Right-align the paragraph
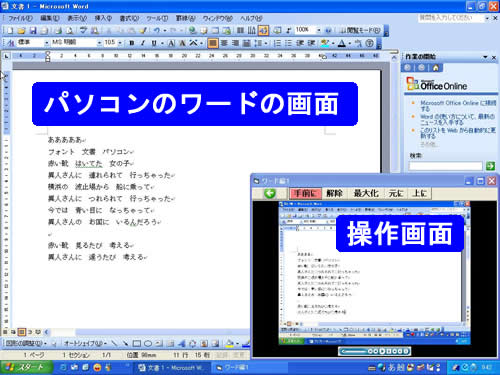Viewport: 500px width, 375px height. tap(235, 43)
